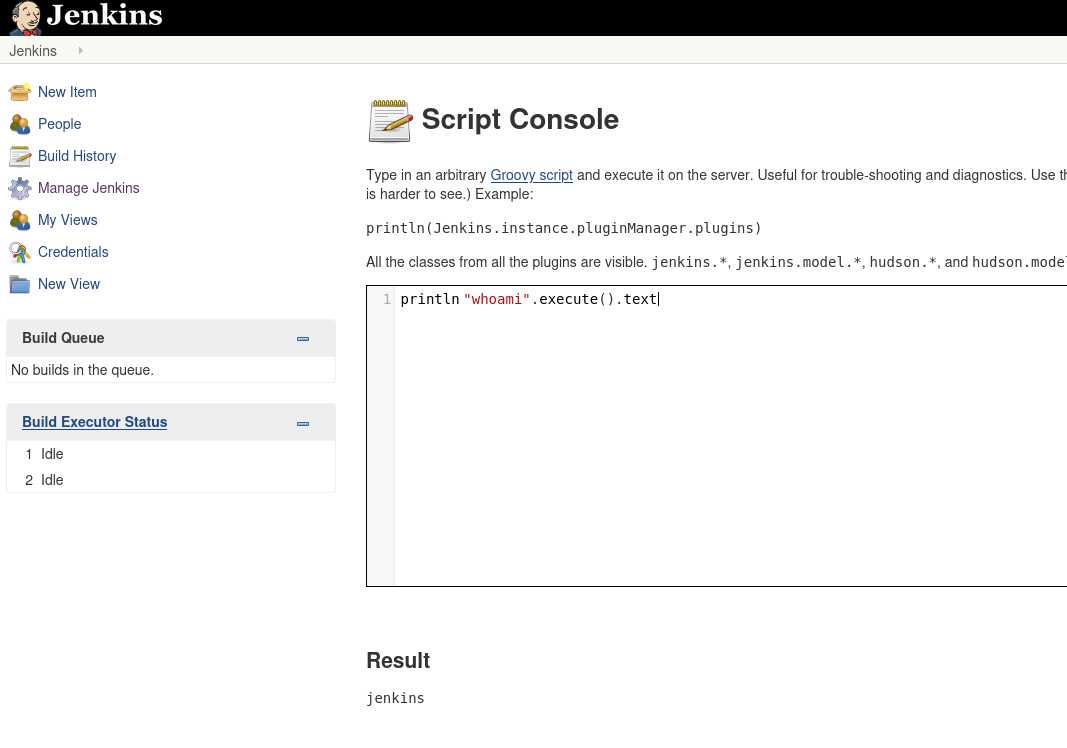The height and width of the screenshot is (748, 1067).
Task: Open the Groovy script hyperlink
Action: pyautogui.click(x=531, y=175)
